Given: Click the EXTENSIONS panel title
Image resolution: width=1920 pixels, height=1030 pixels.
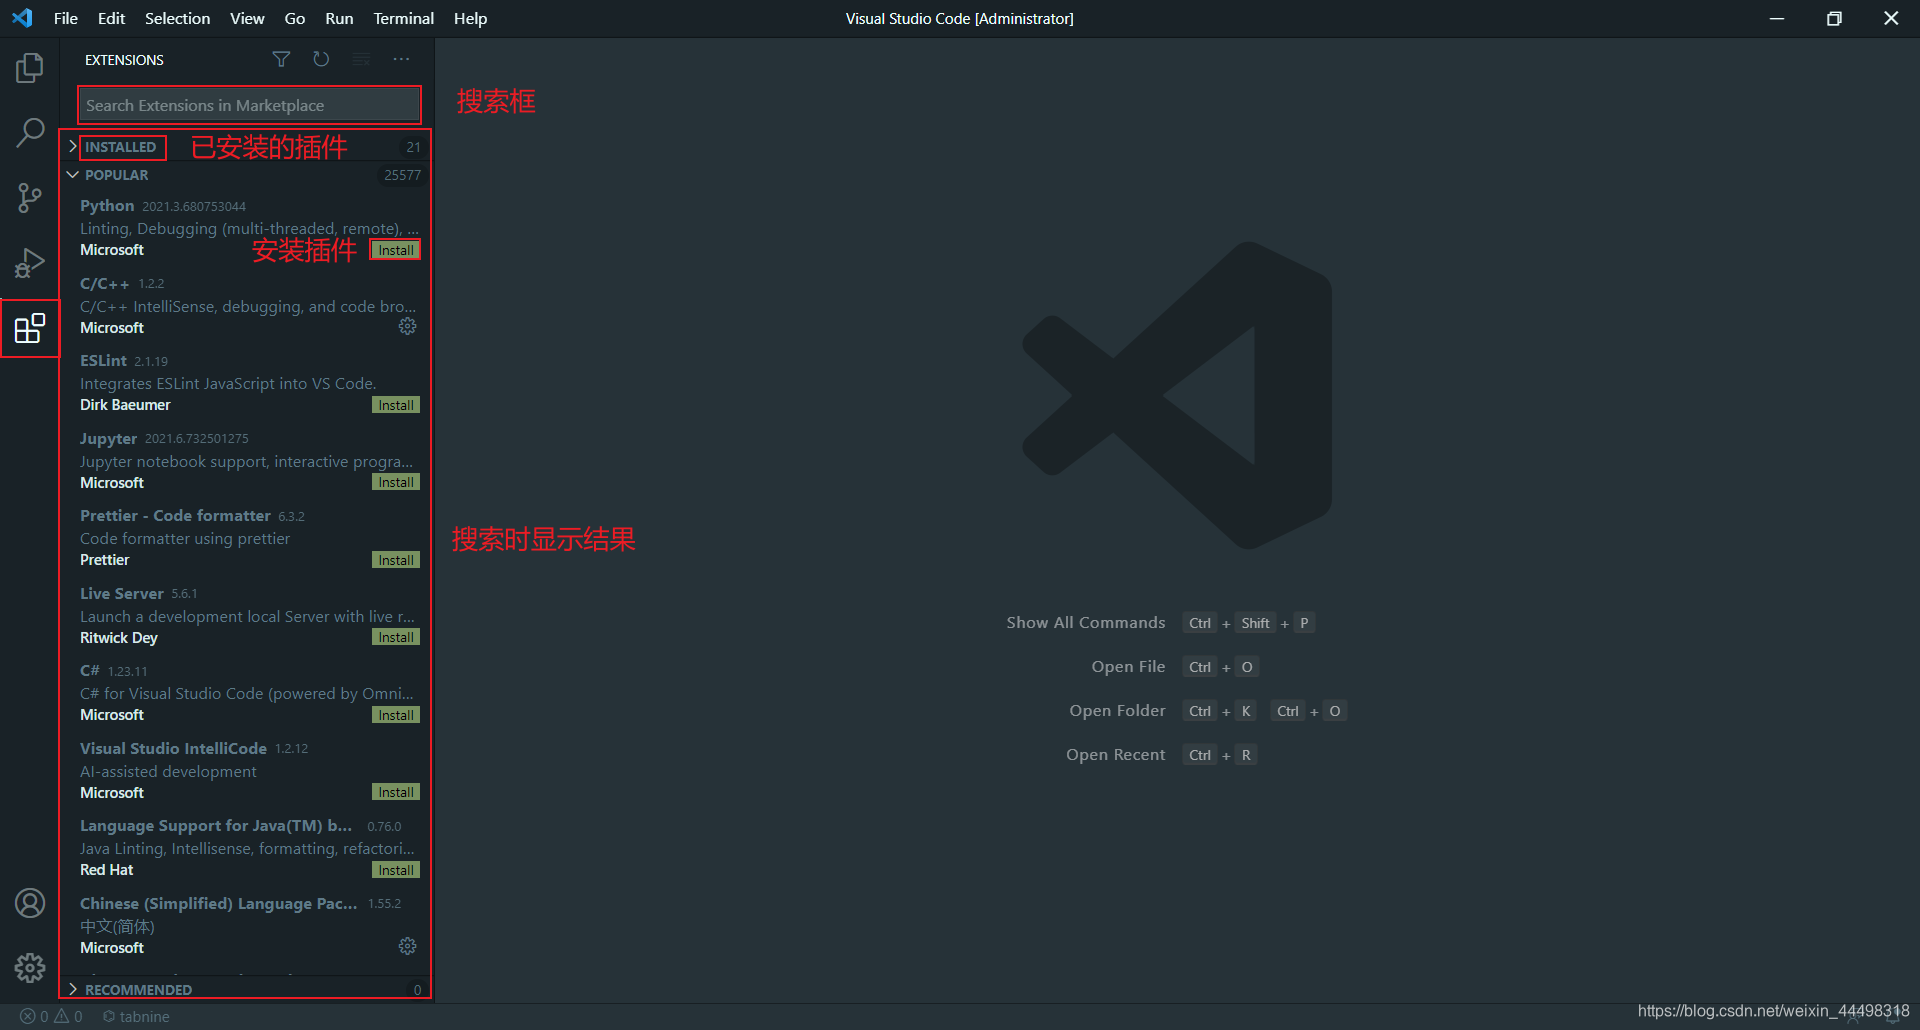Looking at the screenshot, I should coord(124,60).
